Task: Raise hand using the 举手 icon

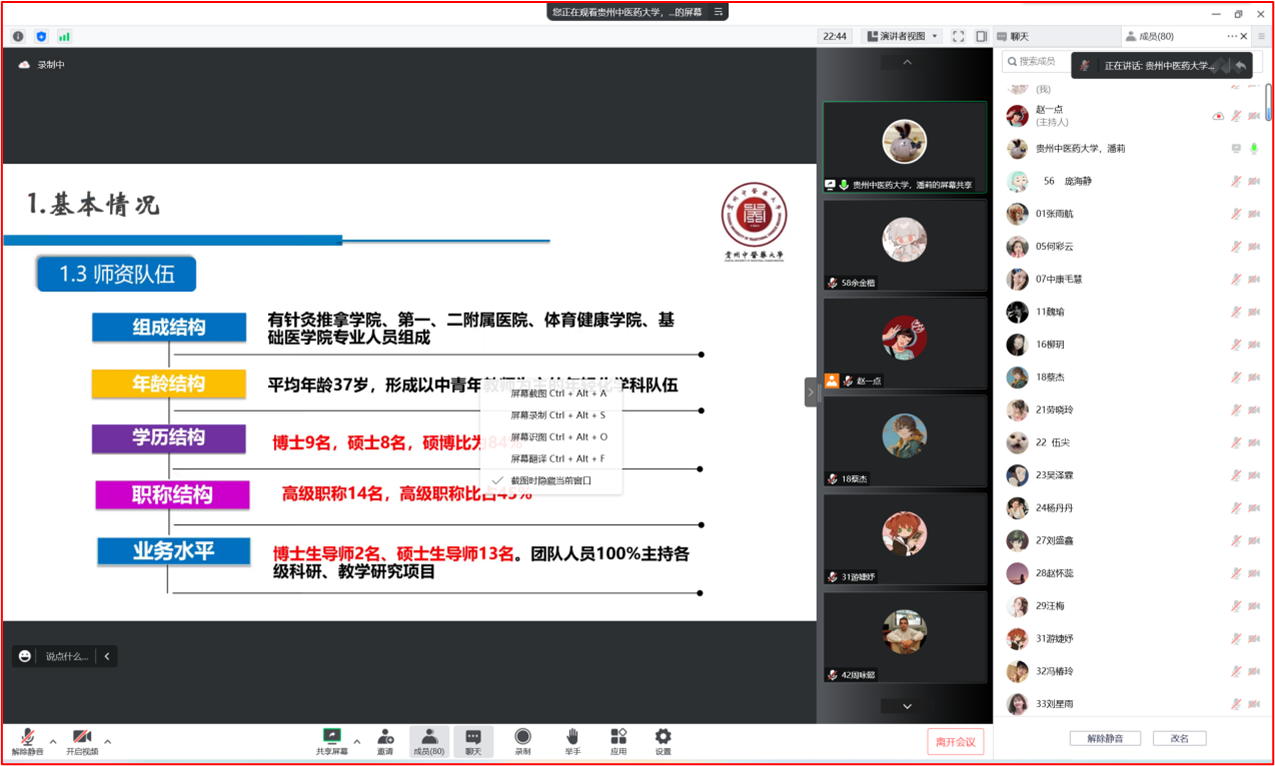Action: 572,741
